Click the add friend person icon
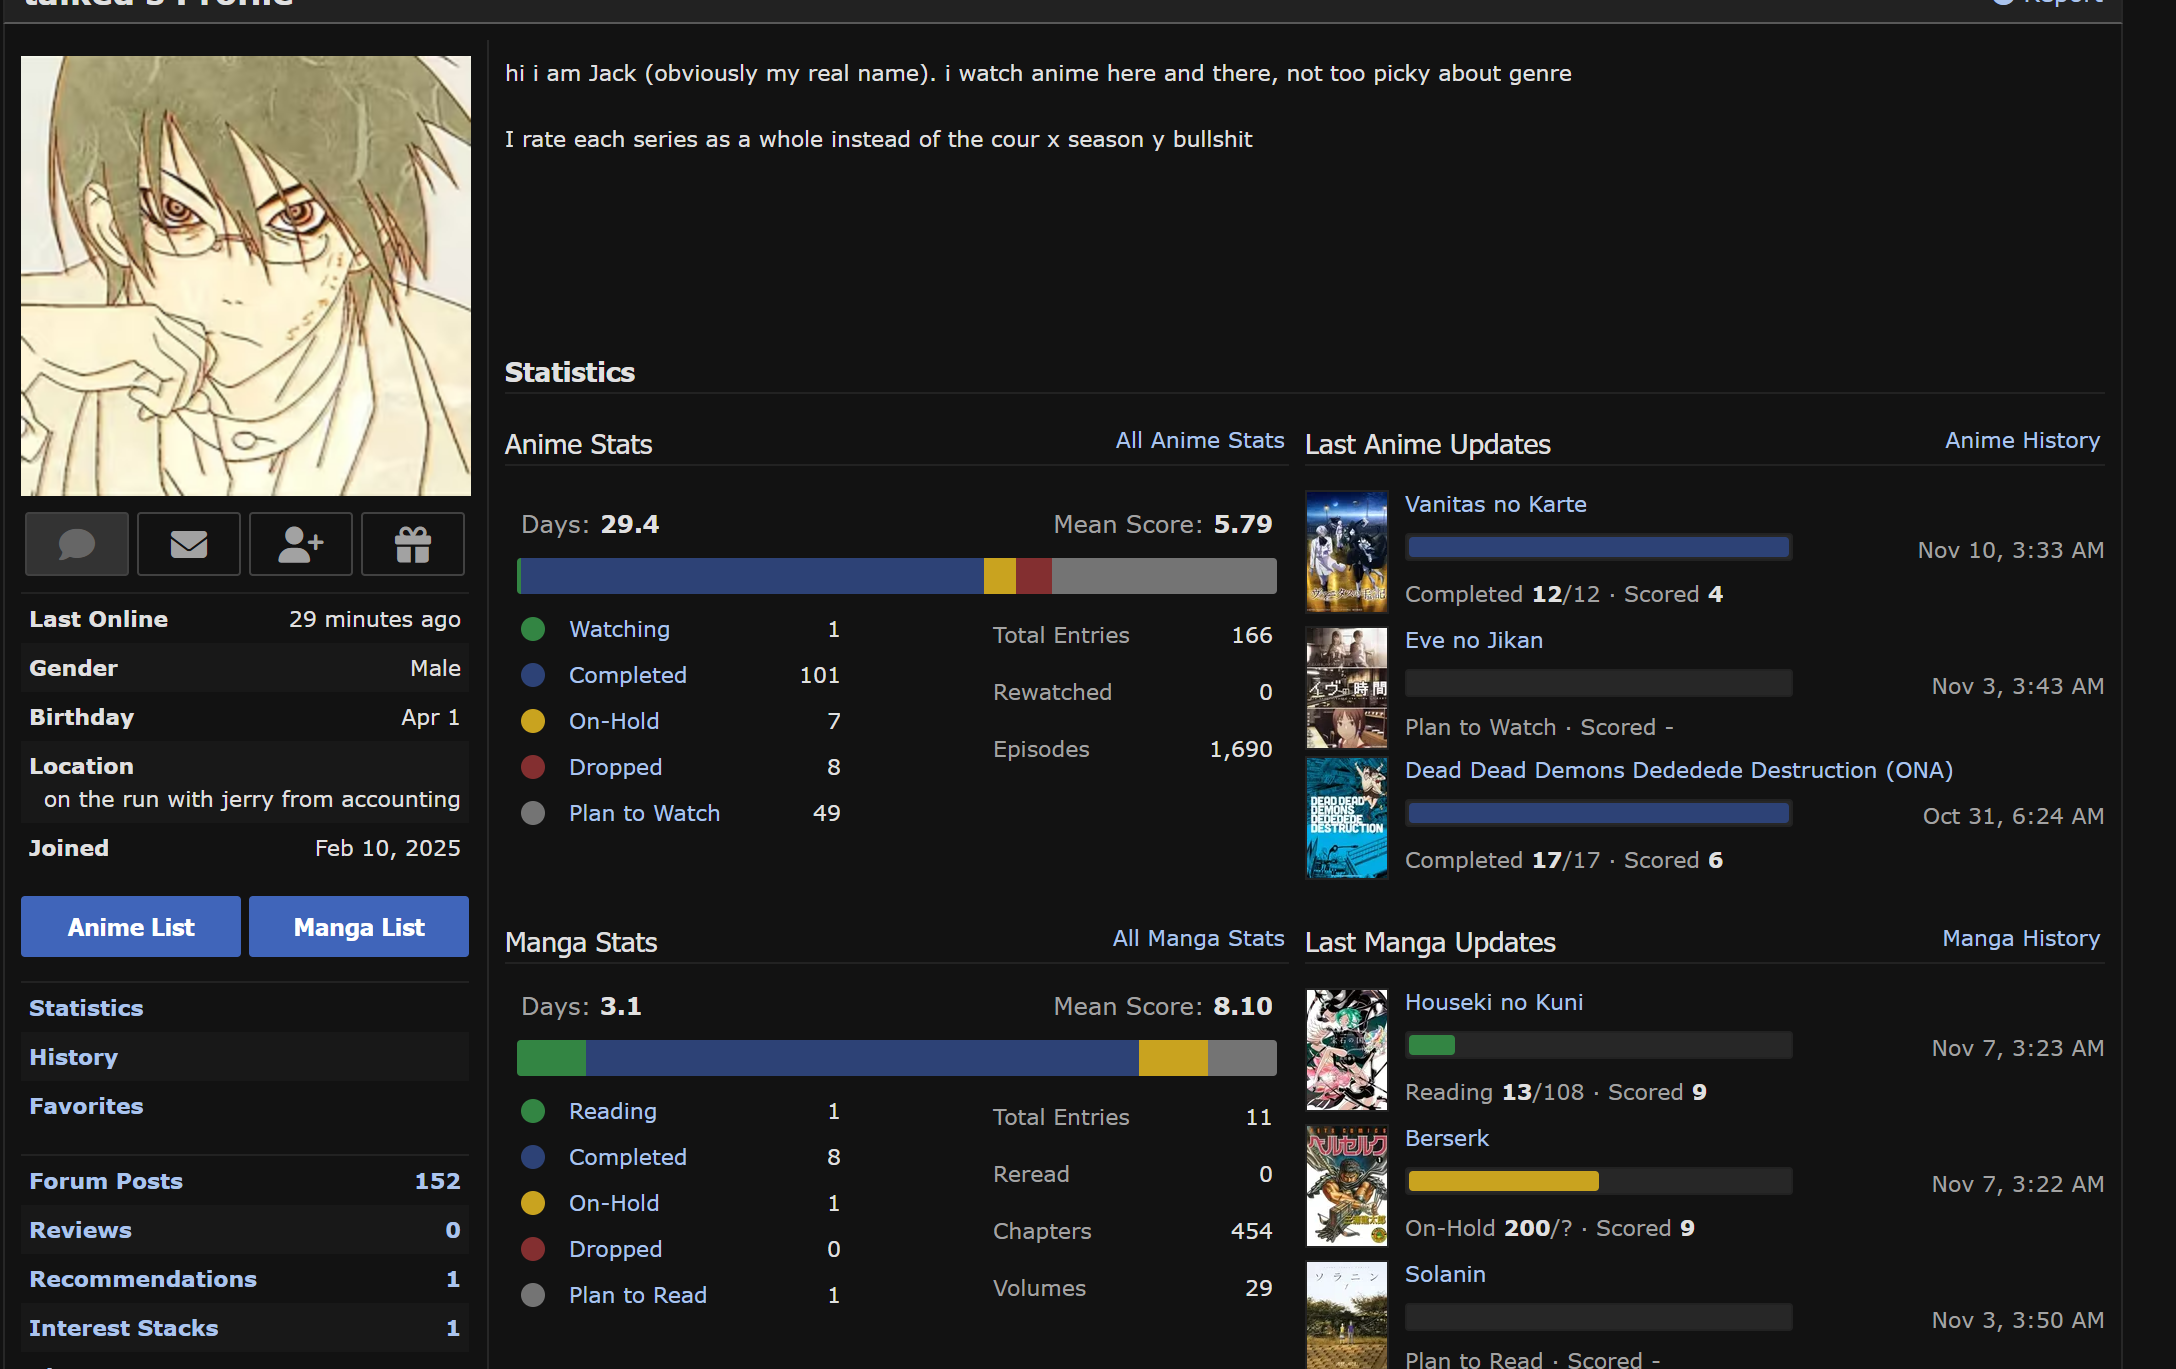This screenshot has height=1369, width=2176. pyautogui.click(x=300, y=544)
